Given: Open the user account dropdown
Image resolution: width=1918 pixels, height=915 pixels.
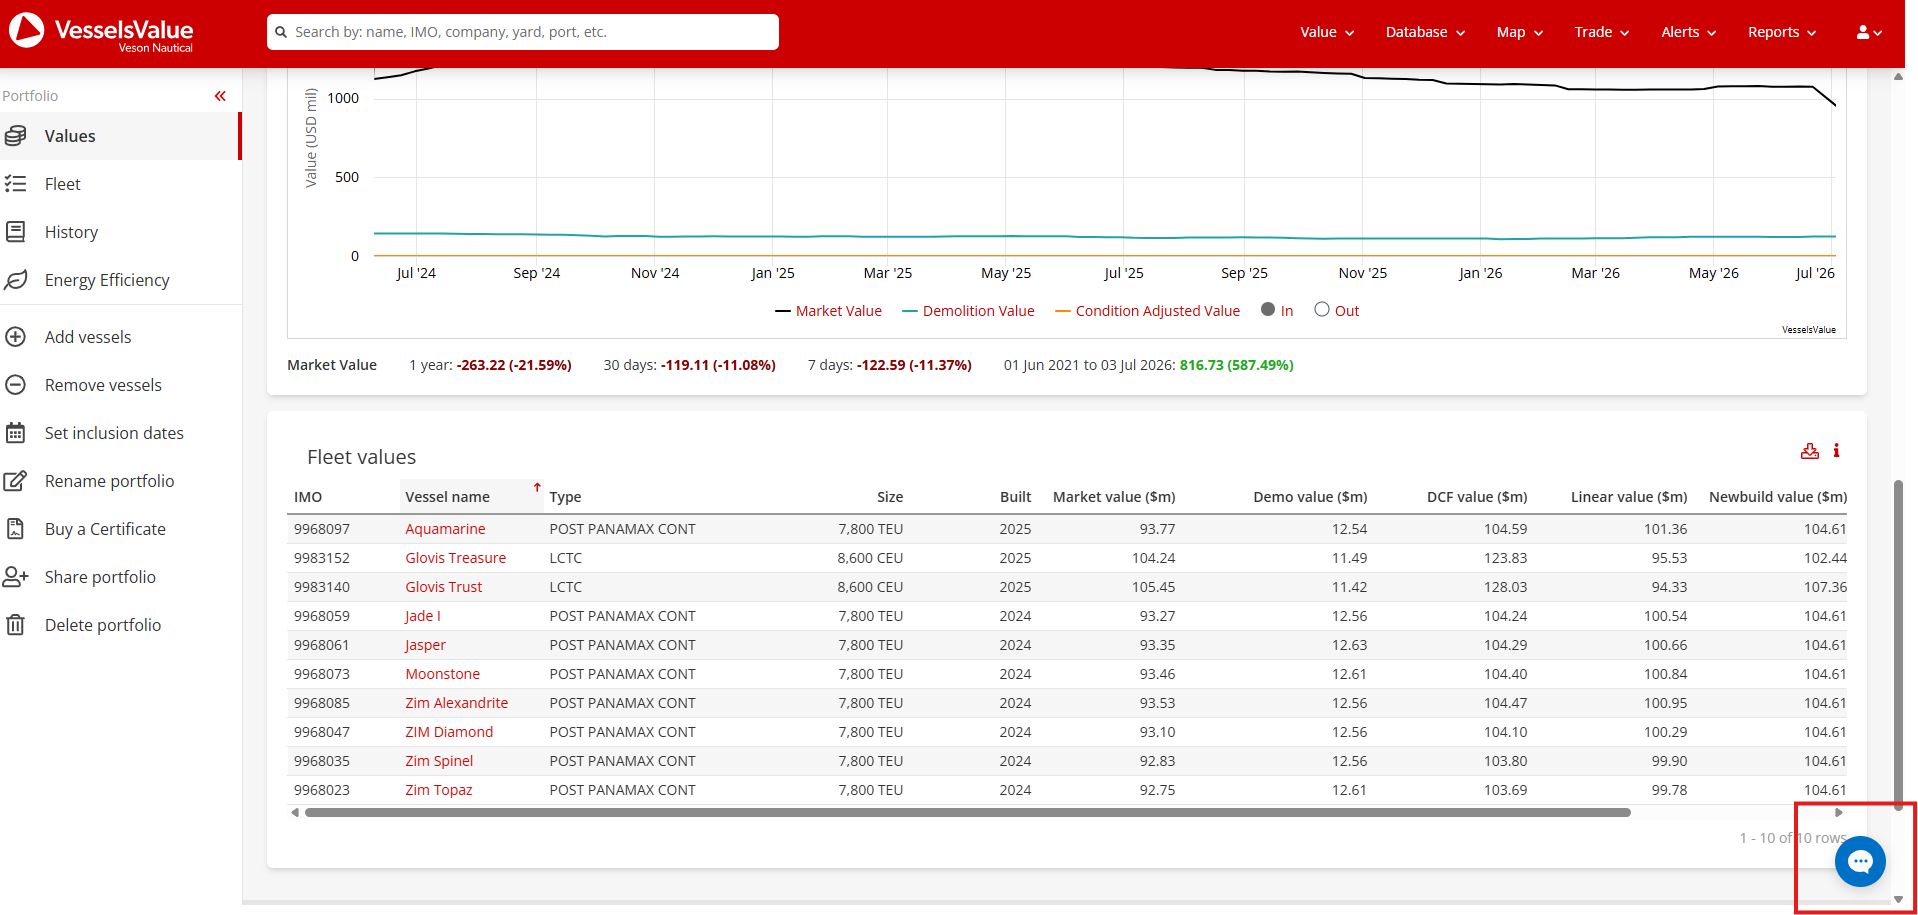Looking at the screenshot, I should [1869, 32].
